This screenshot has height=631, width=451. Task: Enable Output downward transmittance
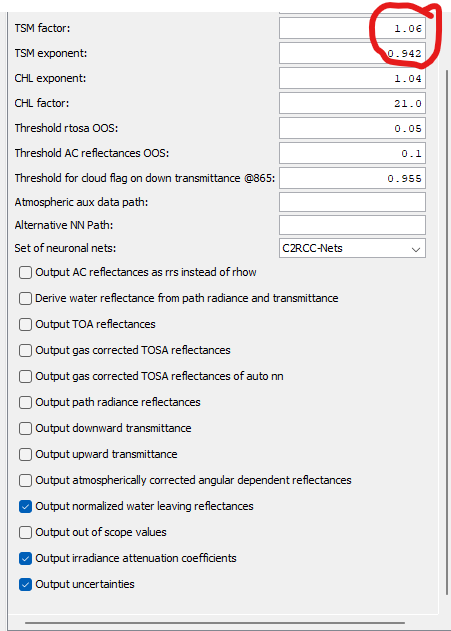[x=25, y=428]
